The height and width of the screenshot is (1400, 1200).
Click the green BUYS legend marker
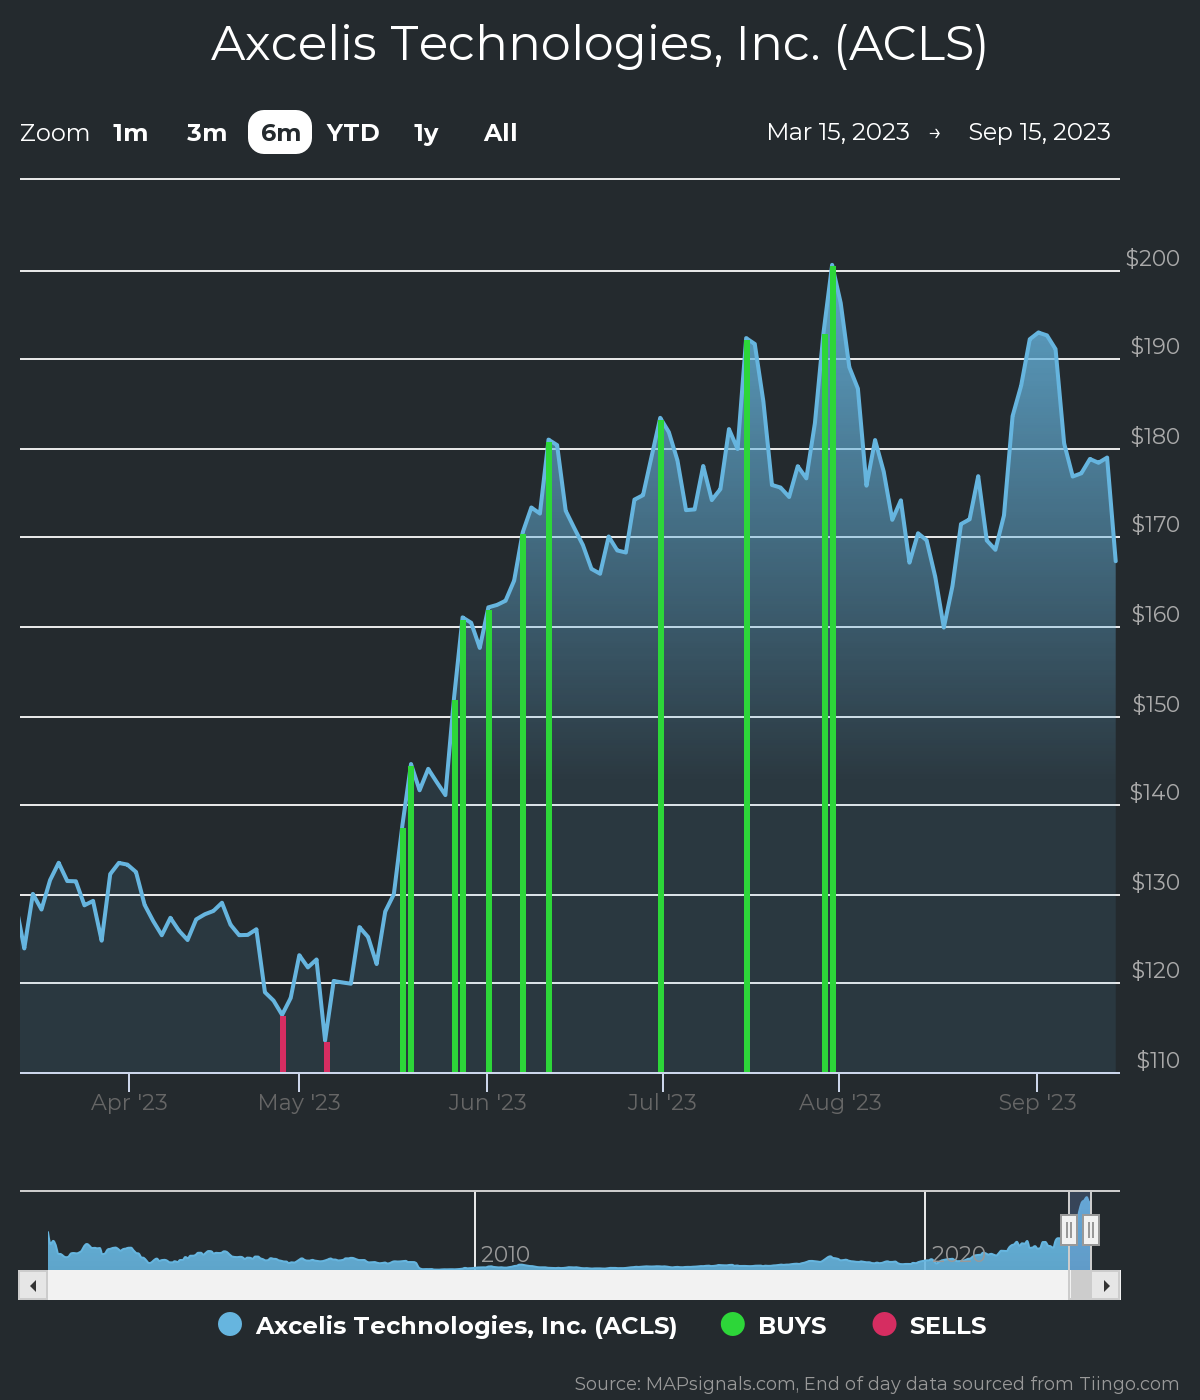tap(733, 1324)
